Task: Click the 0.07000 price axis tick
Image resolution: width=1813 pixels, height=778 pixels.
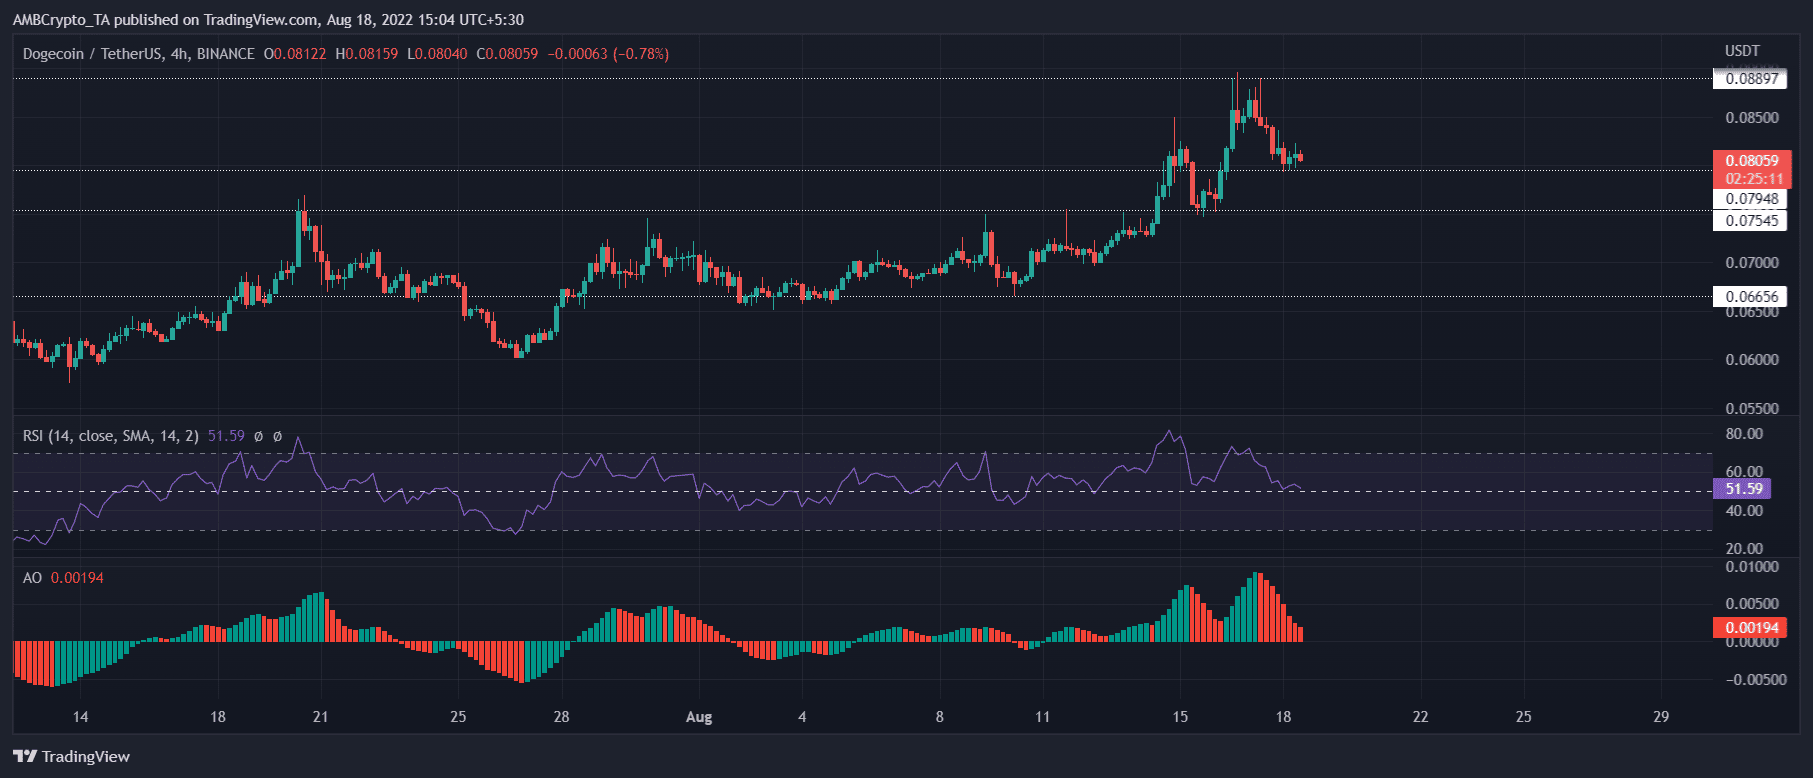Action: [x=1752, y=263]
